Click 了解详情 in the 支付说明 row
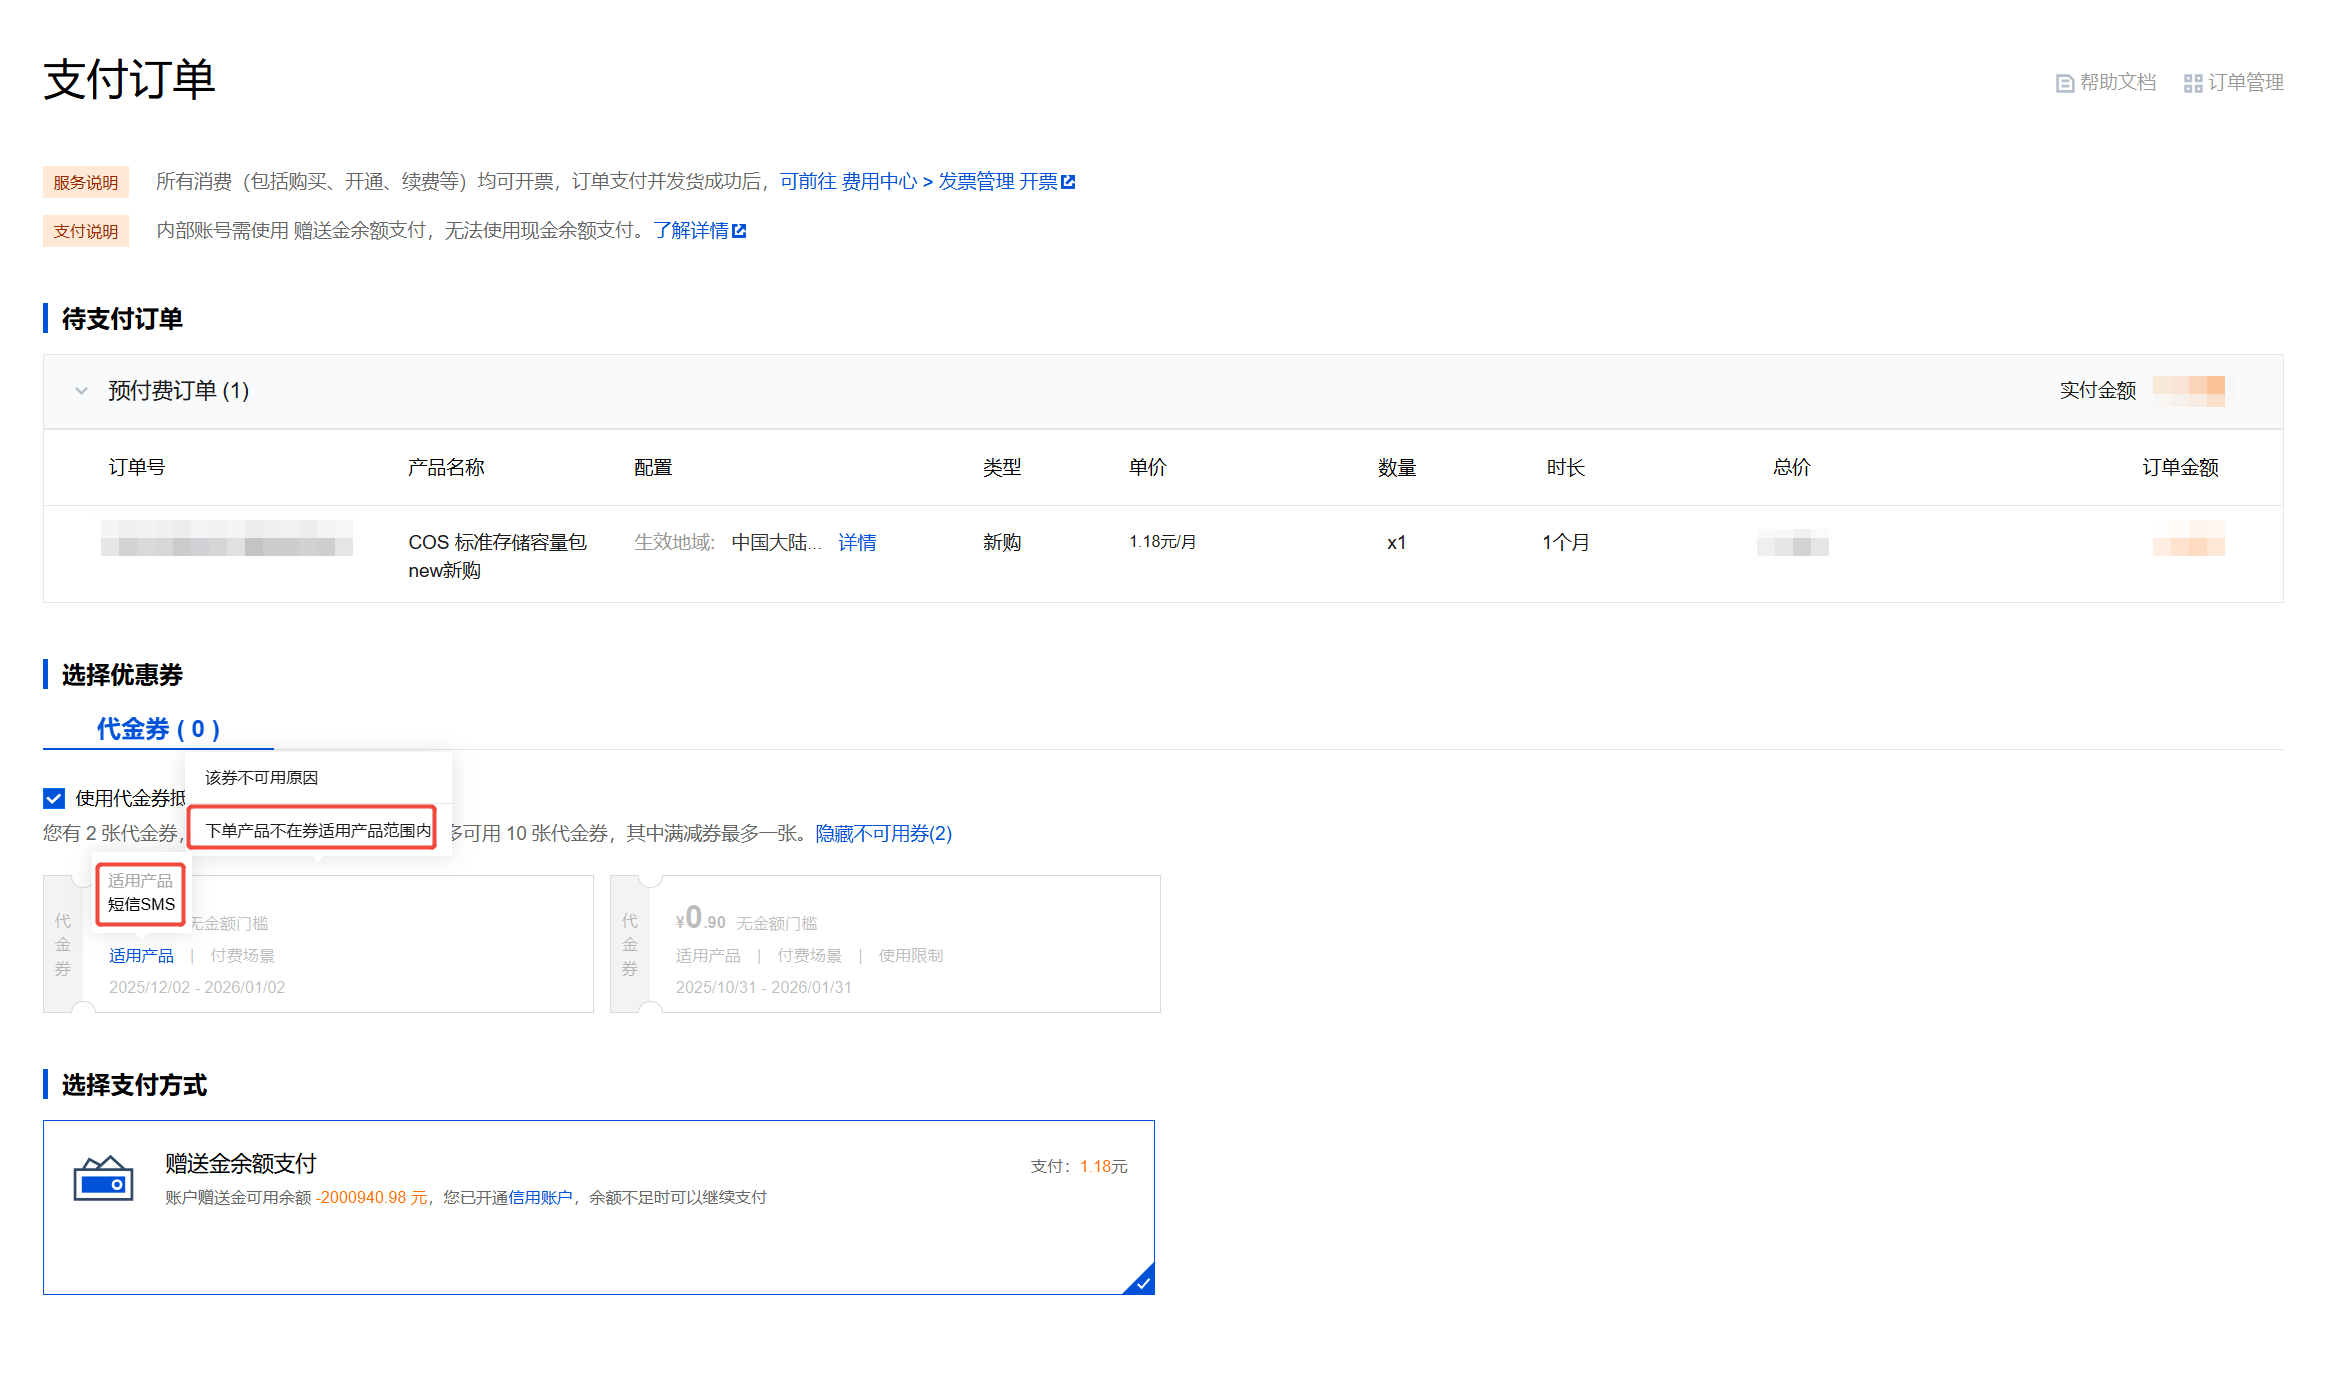The image size is (2333, 1386). point(690,230)
